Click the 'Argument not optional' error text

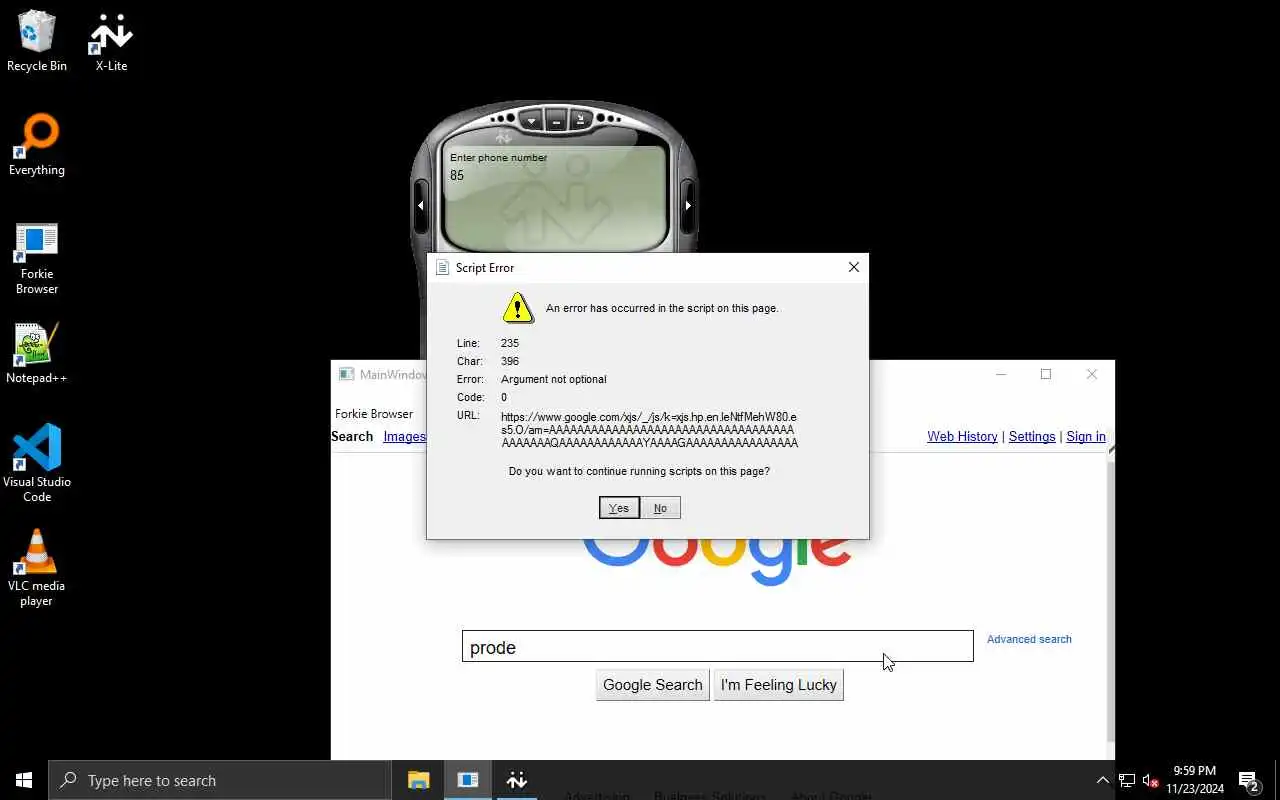[x=553, y=379]
